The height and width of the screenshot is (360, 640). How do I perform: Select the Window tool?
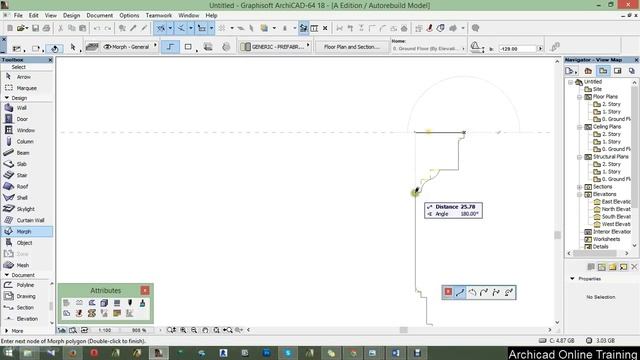coord(27,130)
